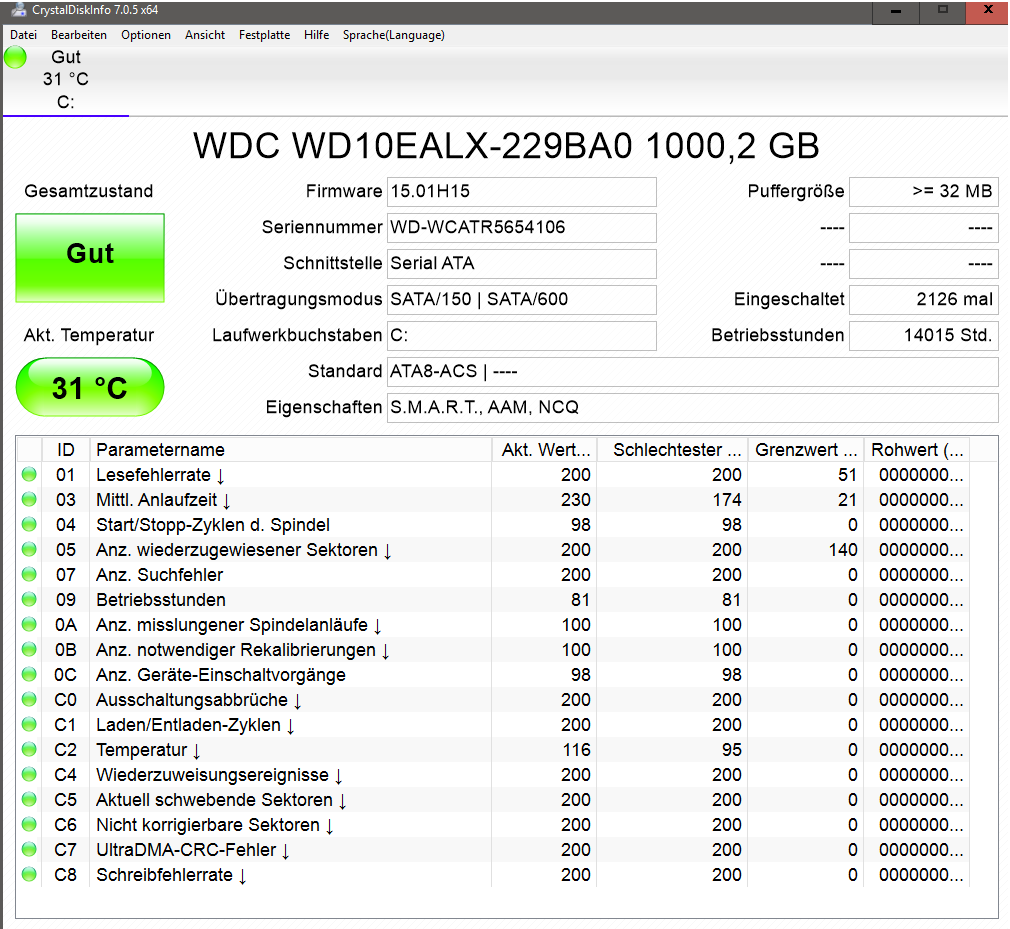The width and height of the screenshot is (1010, 929).
Task: Open the Bearbeiten menu
Action: [x=79, y=35]
